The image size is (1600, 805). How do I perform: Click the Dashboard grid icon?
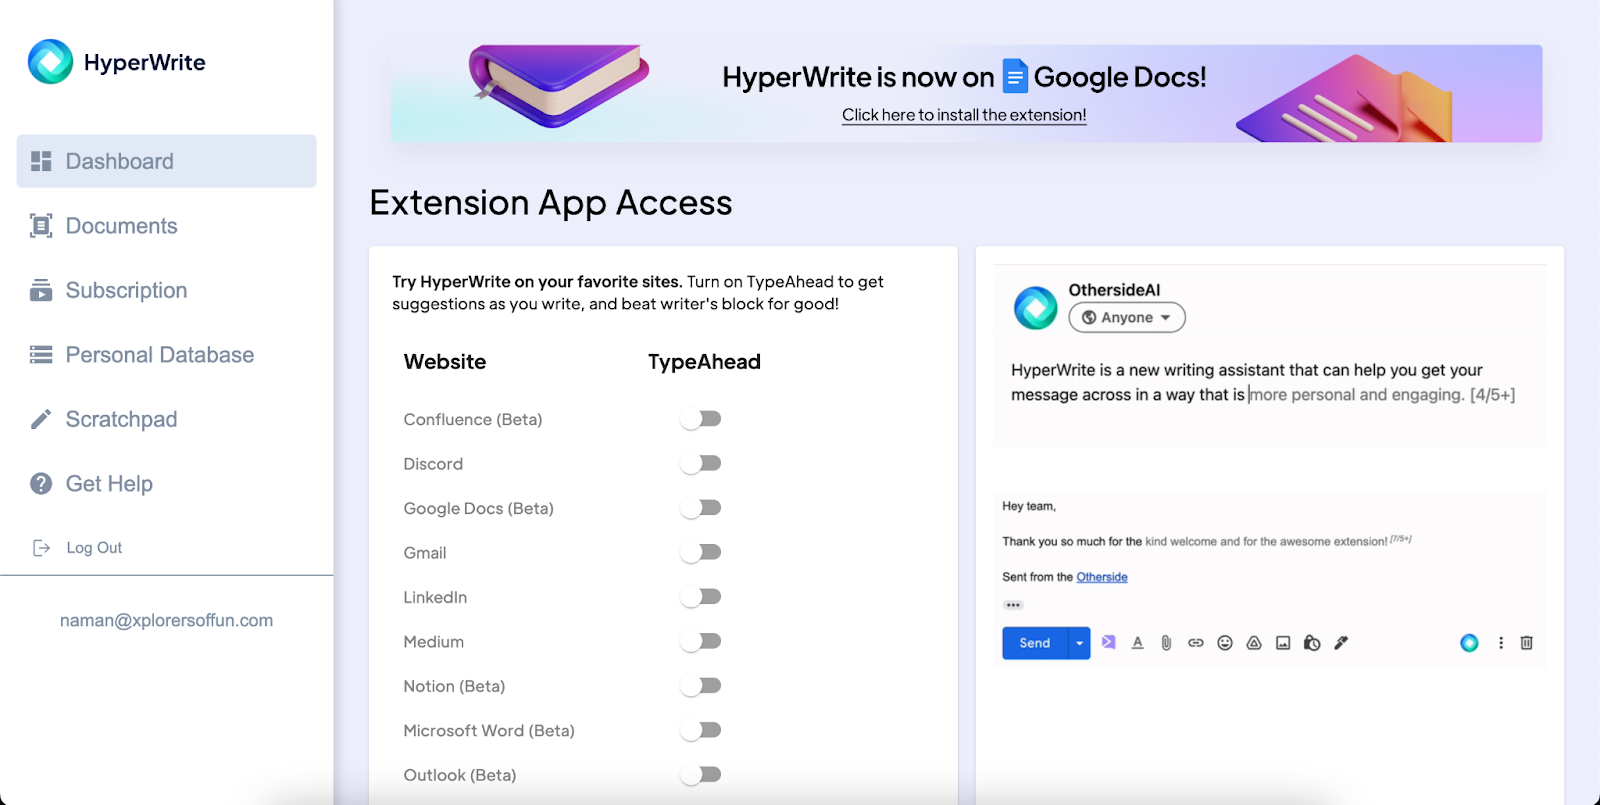click(41, 161)
